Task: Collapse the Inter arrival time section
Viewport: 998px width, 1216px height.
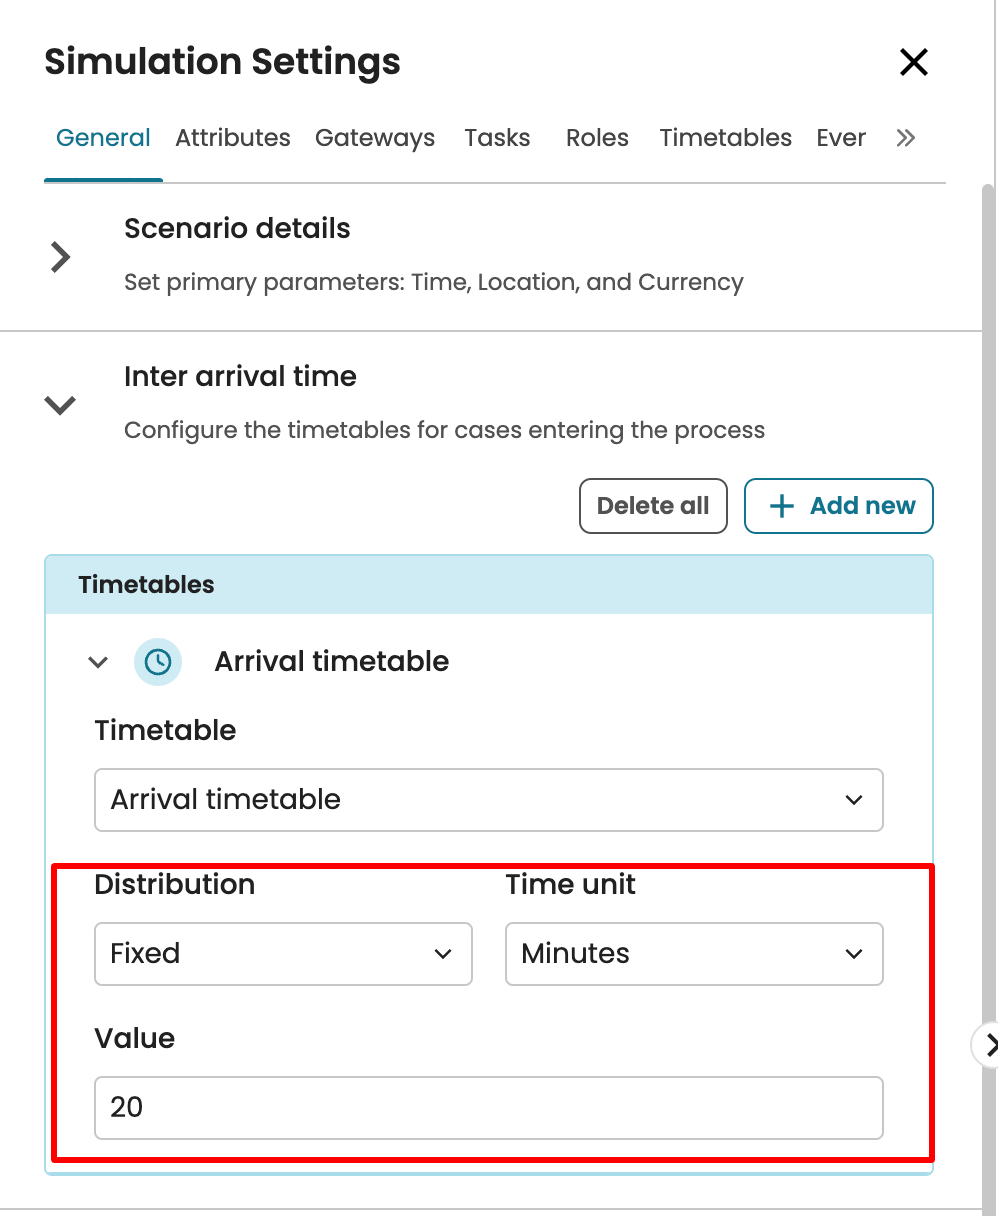Action: [x=61, y=405]
